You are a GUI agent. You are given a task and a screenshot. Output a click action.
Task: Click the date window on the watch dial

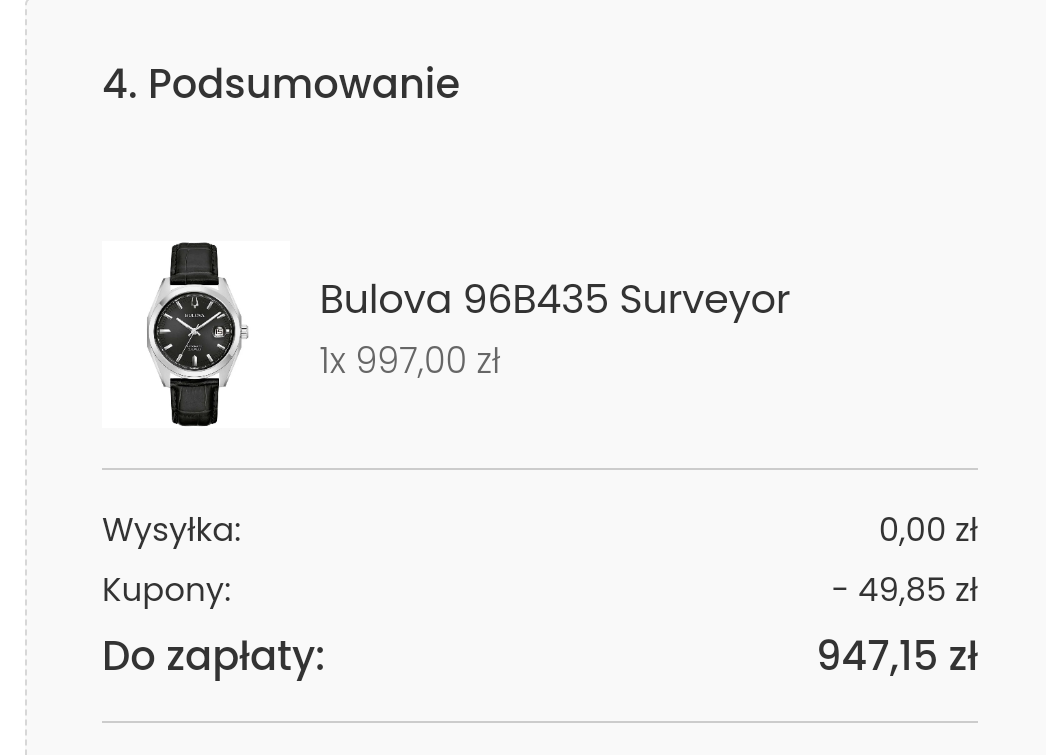pyautogui.click(x=219, y=331)
